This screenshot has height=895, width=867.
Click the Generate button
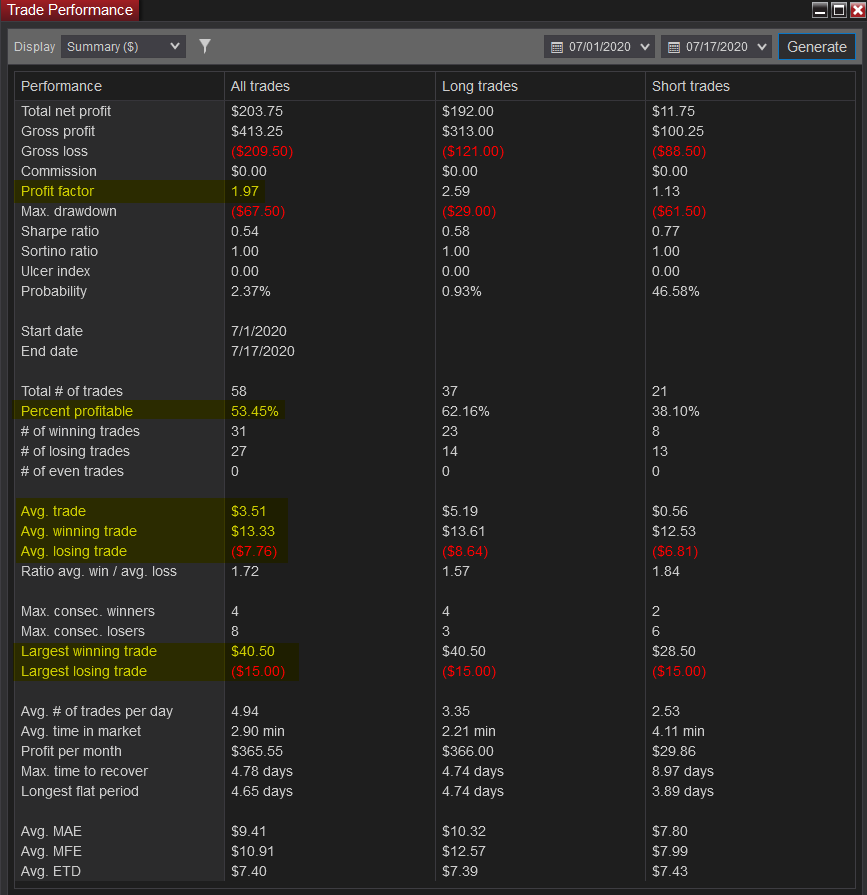click(817, 47)
